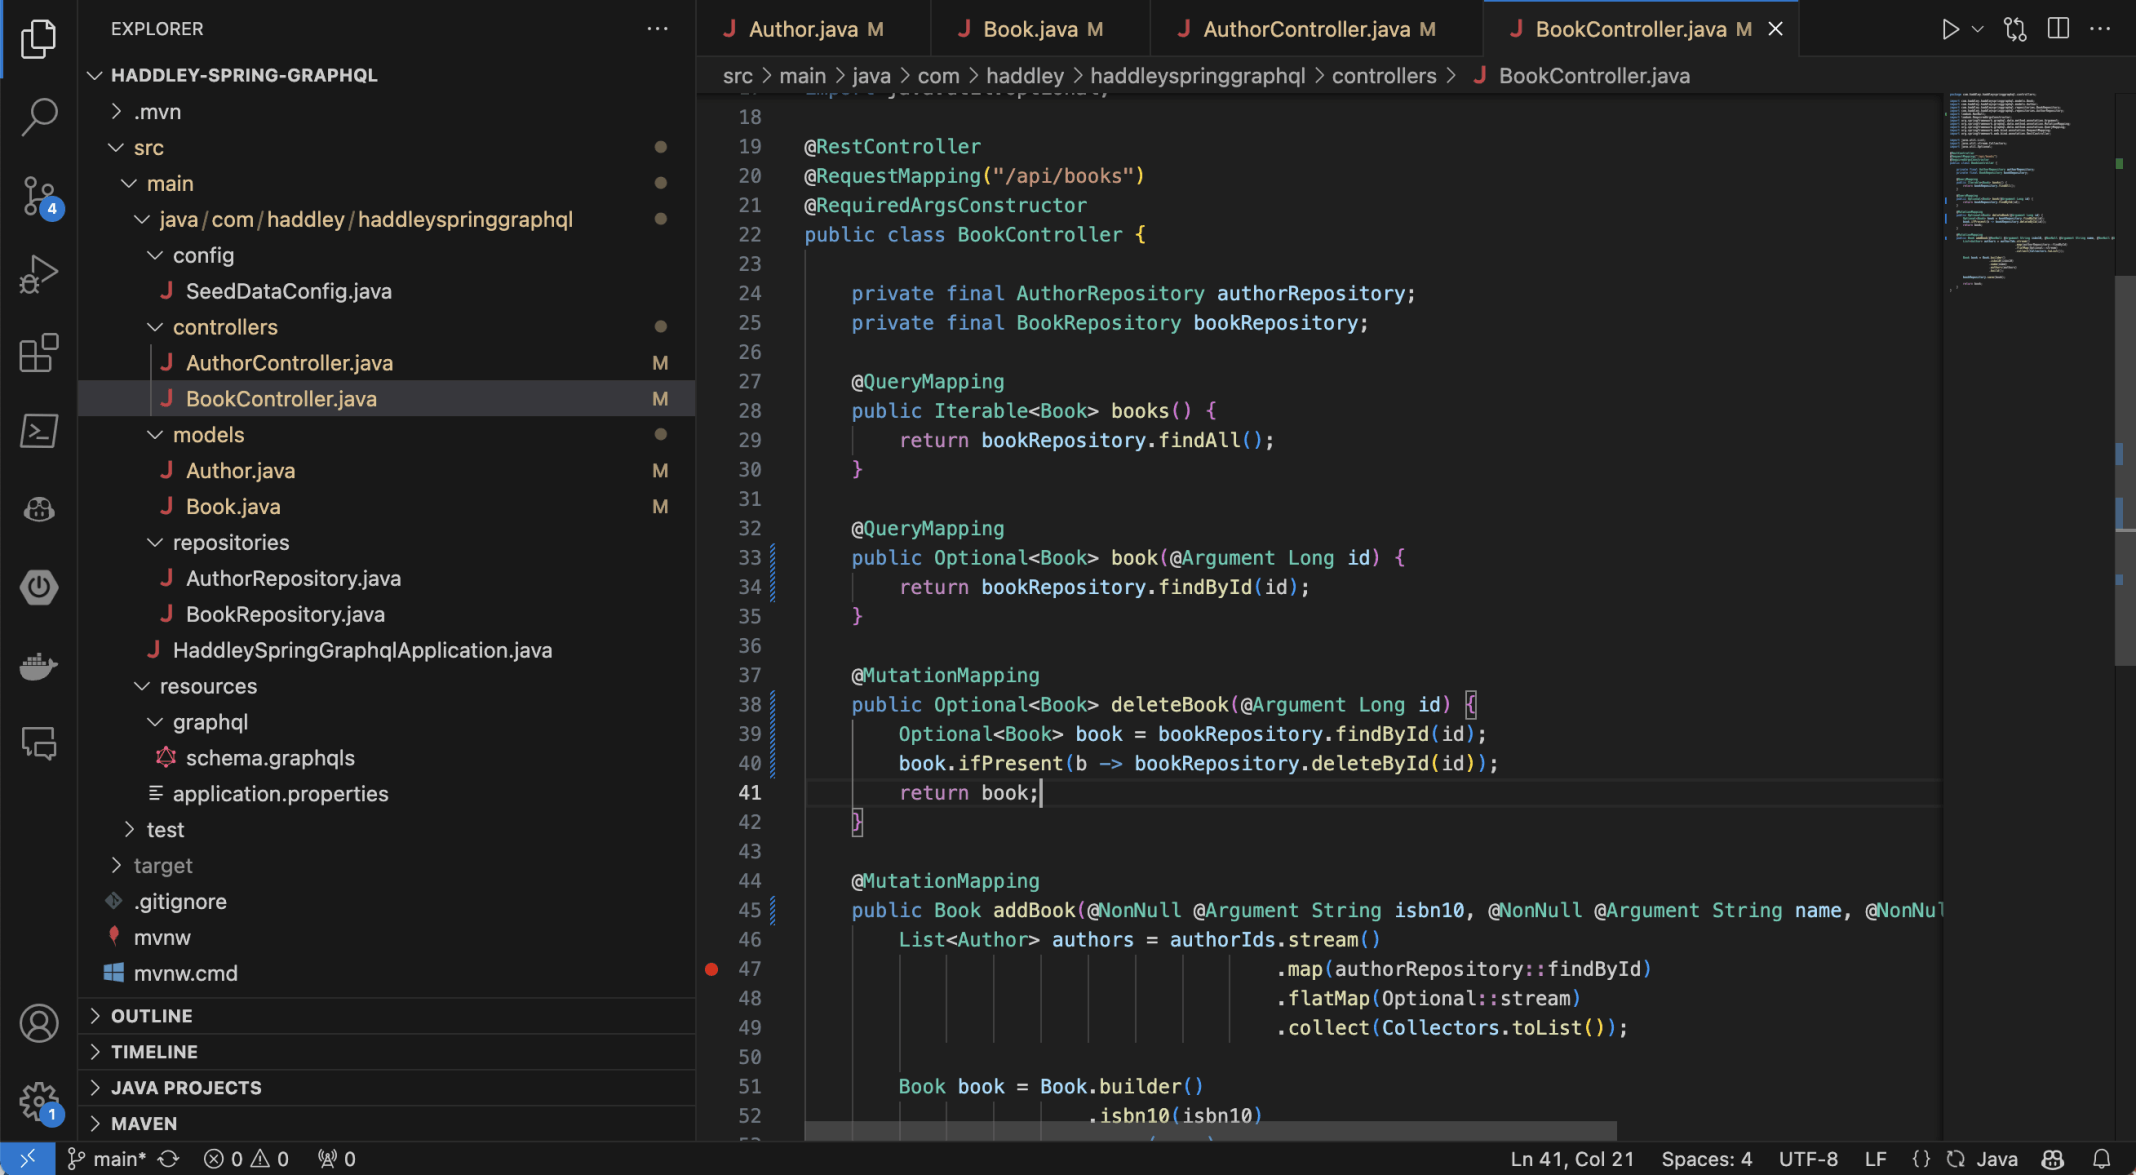Viewport: 2136px width, 1175px height.
Task: Click the horizontal scrollbar in the editor
Action: coord(1210,1130)
